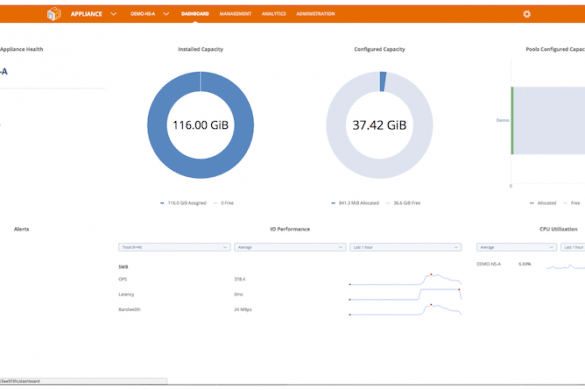The image size is (585, 390).
Task: Click the 6.69% CPU value
Action: click(x=525, y=264)
